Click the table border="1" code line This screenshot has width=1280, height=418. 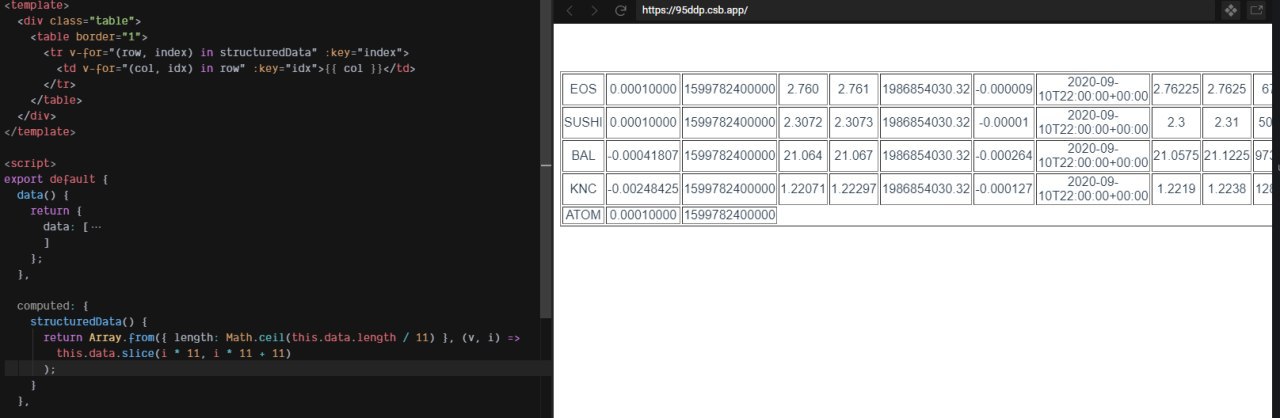(89, 37)
